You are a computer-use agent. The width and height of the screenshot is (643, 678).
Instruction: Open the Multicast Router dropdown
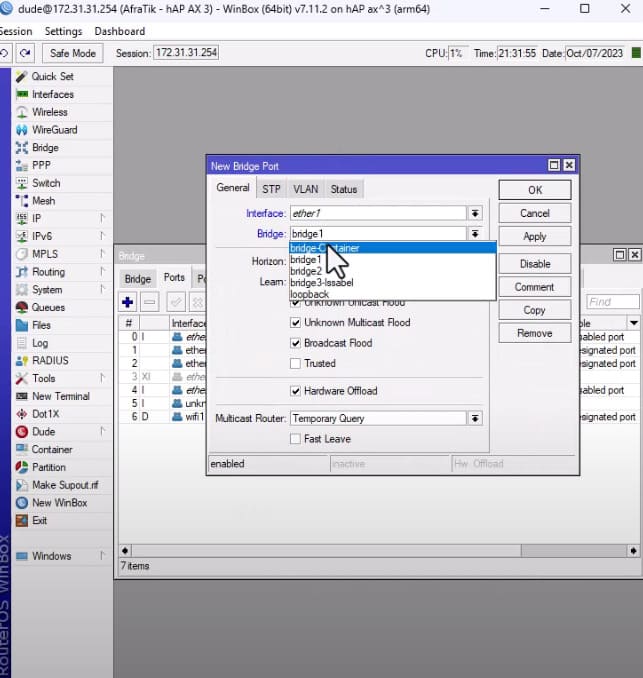[x=475, y=418]
